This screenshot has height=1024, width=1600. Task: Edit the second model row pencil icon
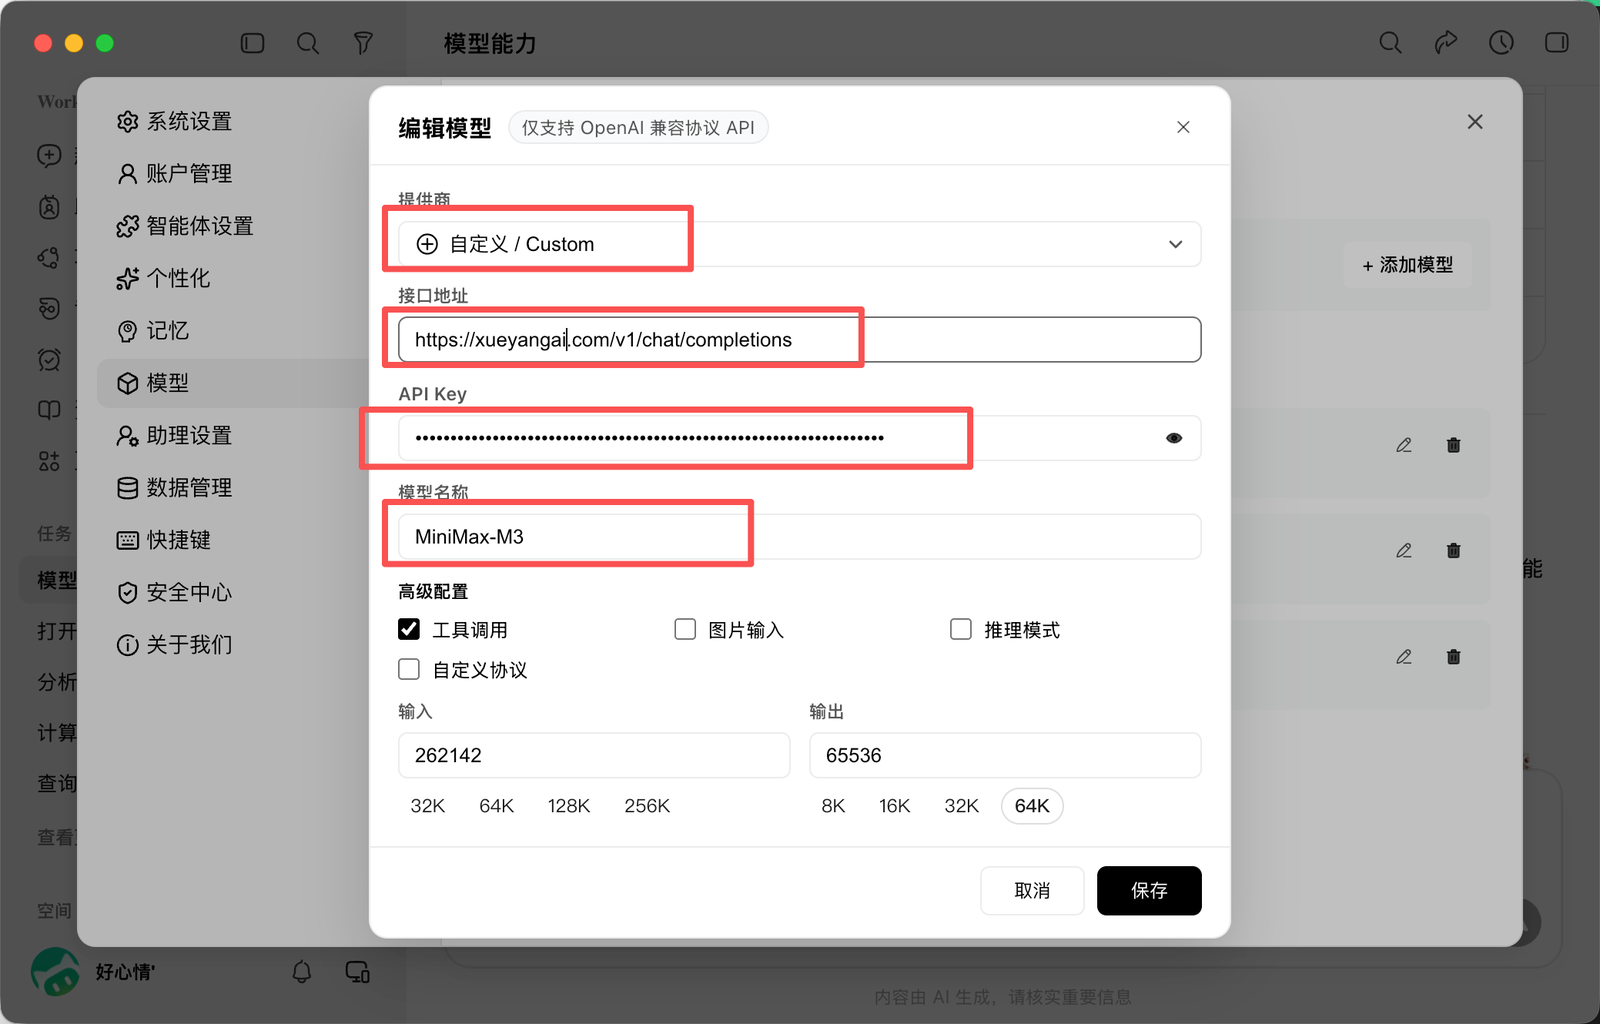coord(1404,551)
